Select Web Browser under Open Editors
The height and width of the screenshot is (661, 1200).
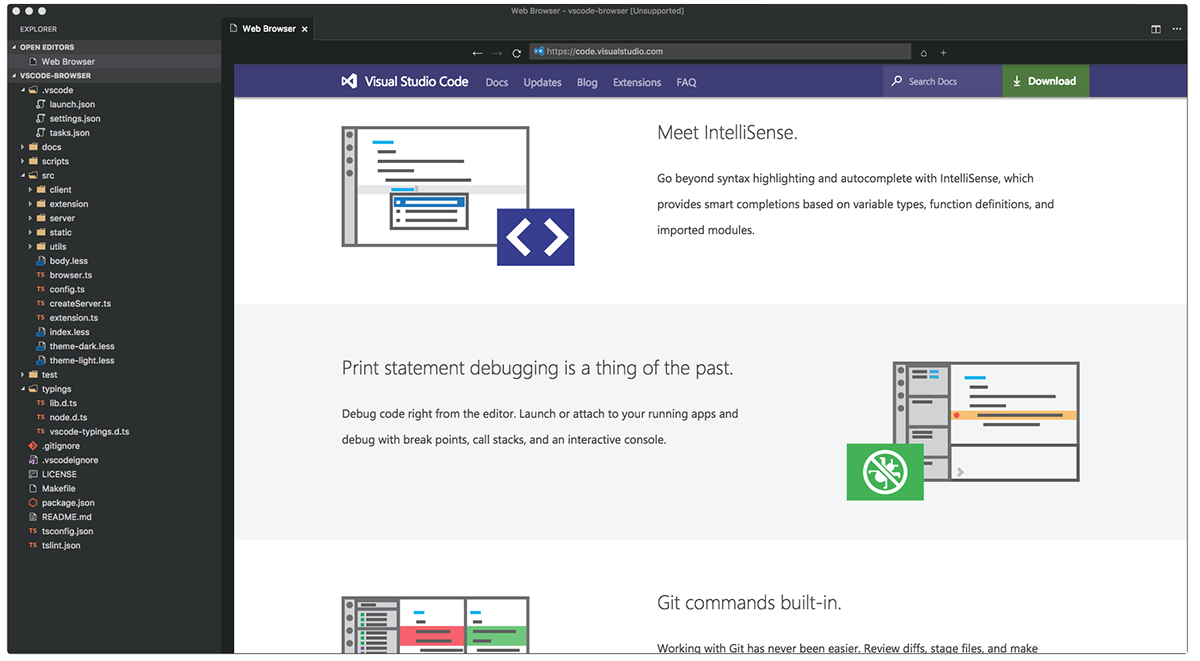coord(68,62)
